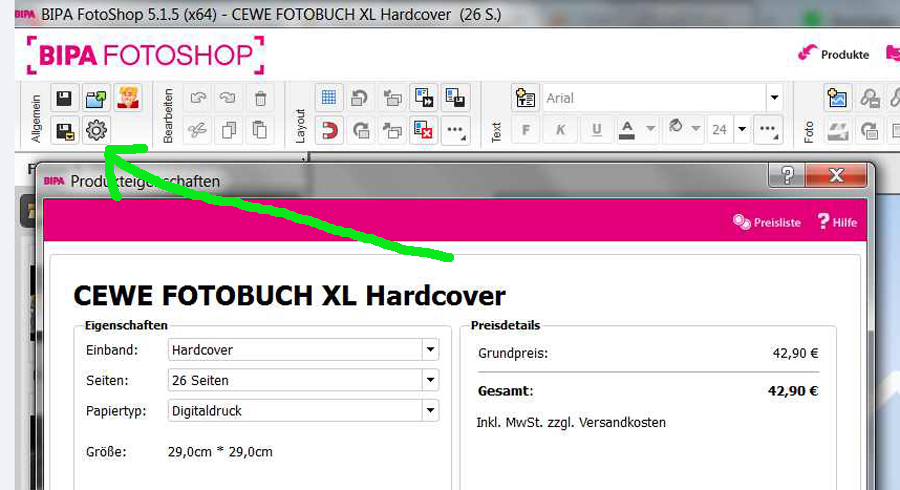Viewport: 900px width, 490px height.
Task: Close the Produkteigenschaften dialog
Action: point(836,175)
